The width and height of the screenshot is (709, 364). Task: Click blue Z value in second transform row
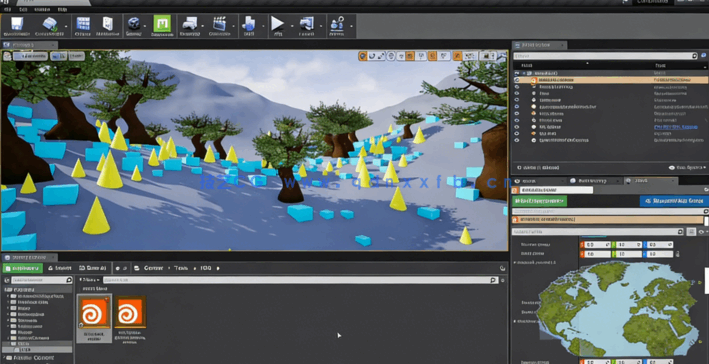pos(658,254)
